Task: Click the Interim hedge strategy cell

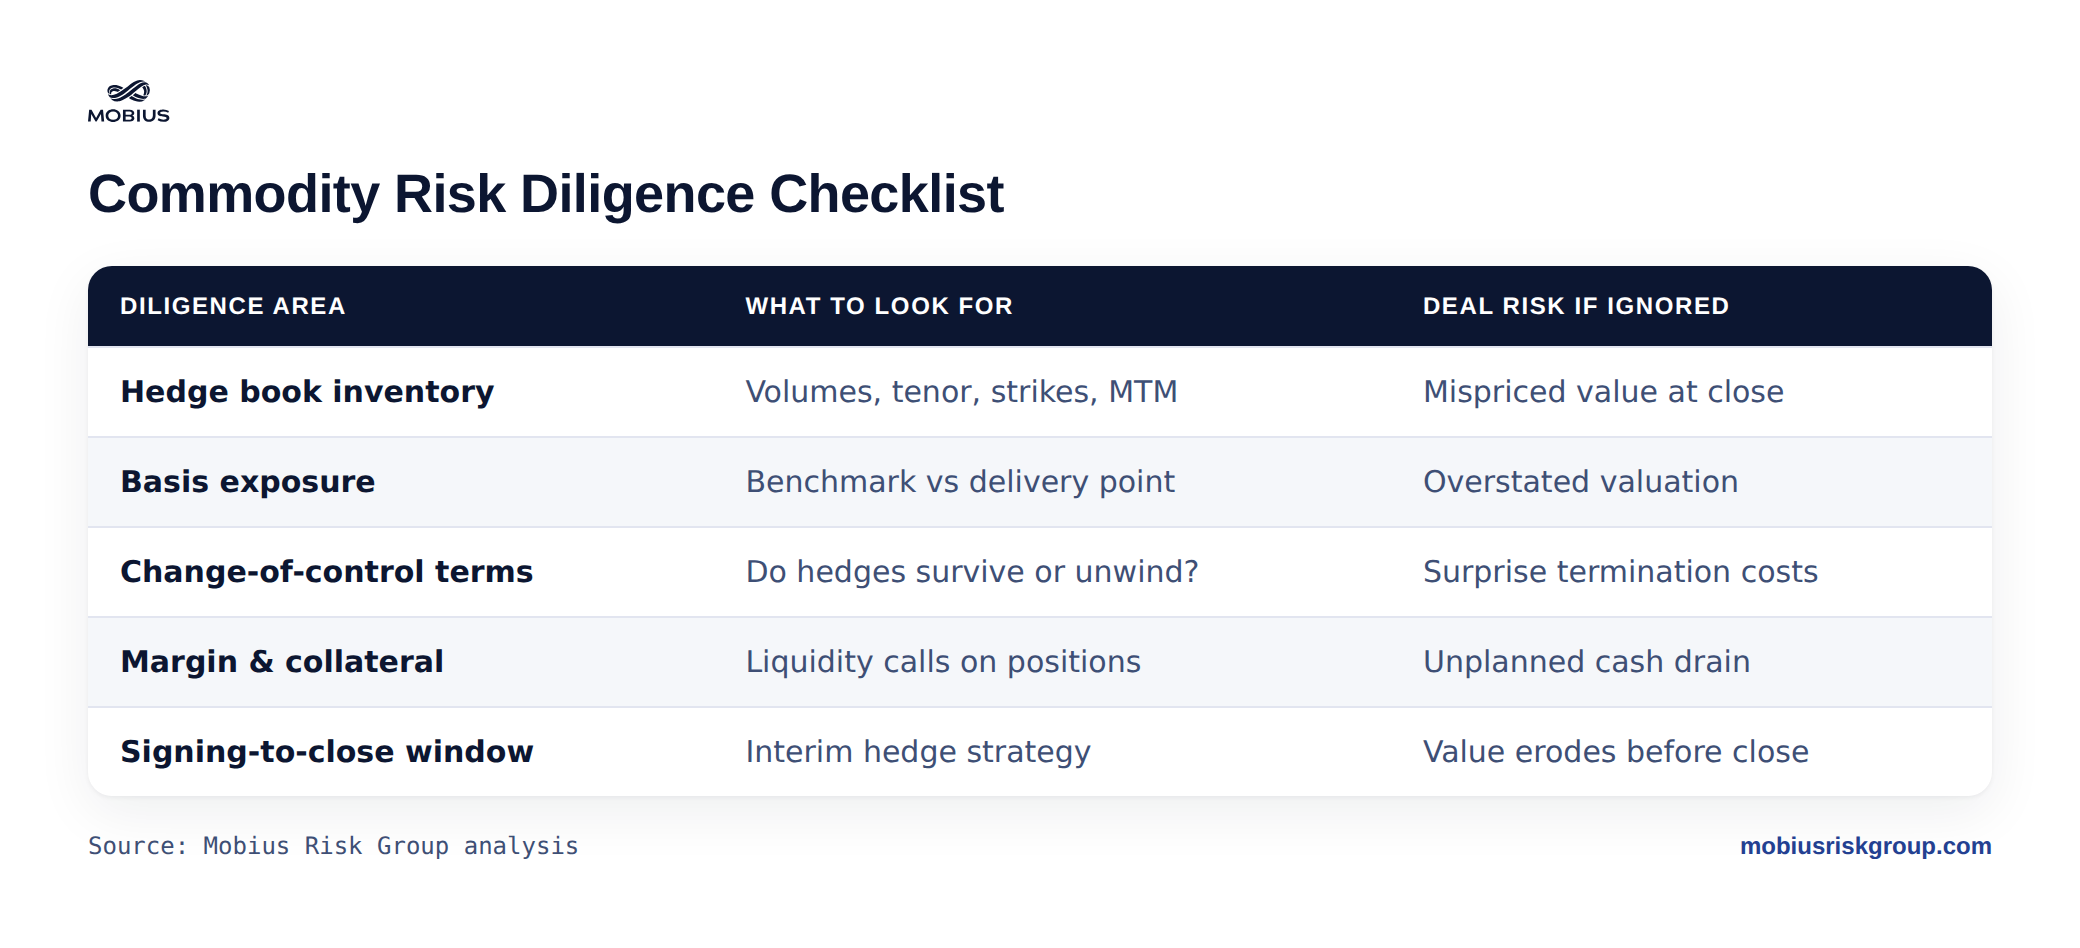Action: pos(918,752)
